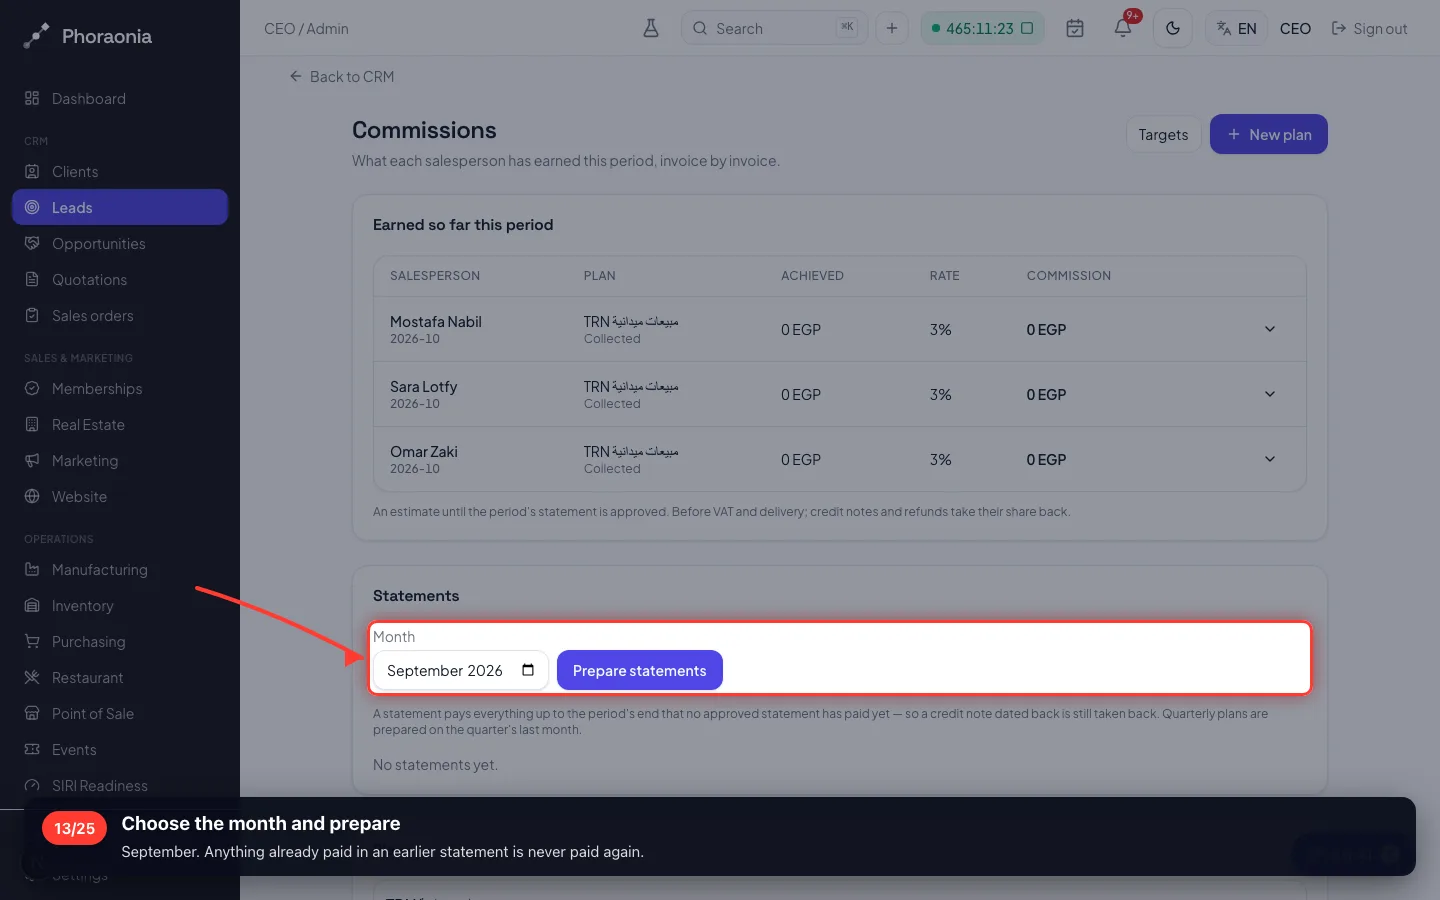Viewport: 1440px width, 900px height.
Task: Click the Website globe icon
Action: click(x=32, y=496)
